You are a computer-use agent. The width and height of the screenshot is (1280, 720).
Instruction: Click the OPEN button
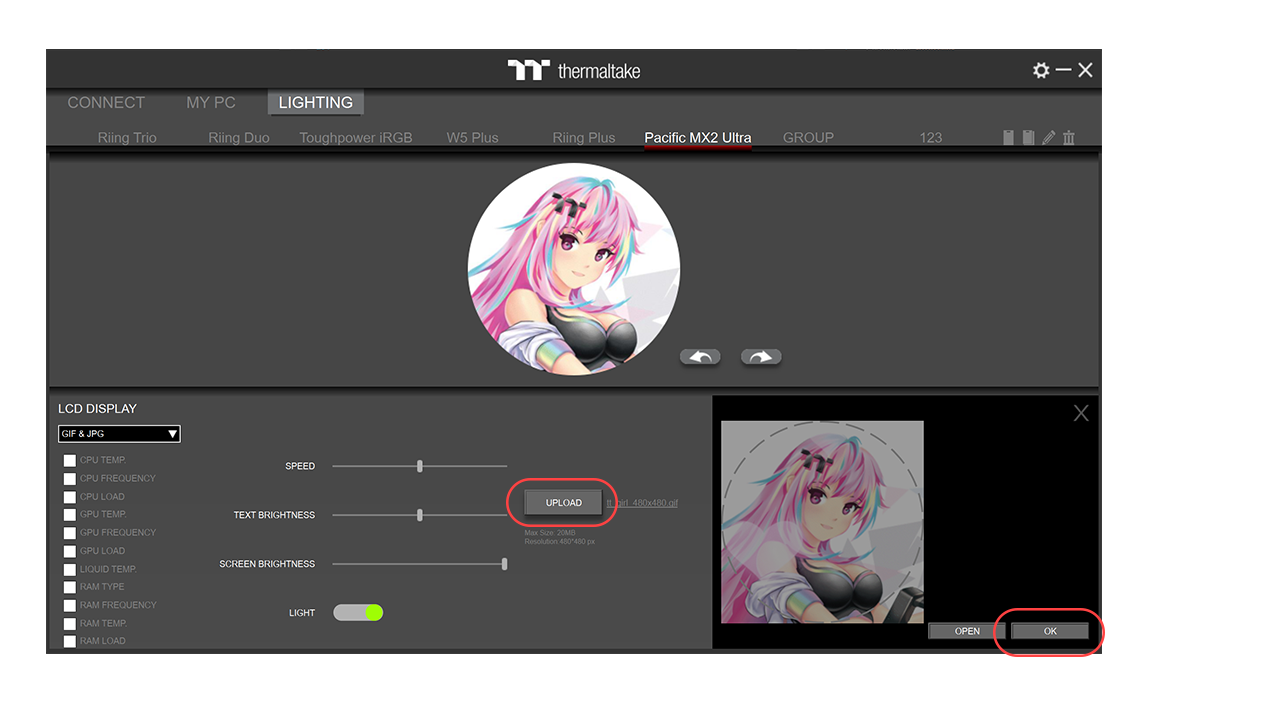point(967,631)
